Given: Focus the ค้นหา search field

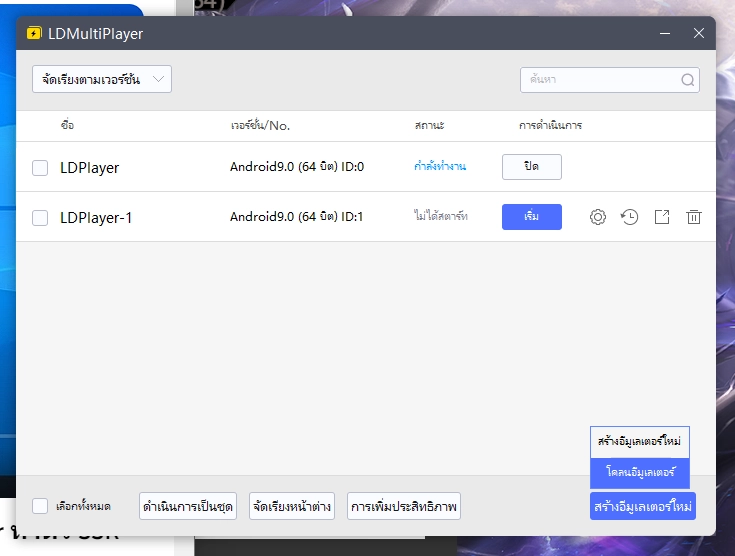Looking at the screenshot, I should (609, 80).
